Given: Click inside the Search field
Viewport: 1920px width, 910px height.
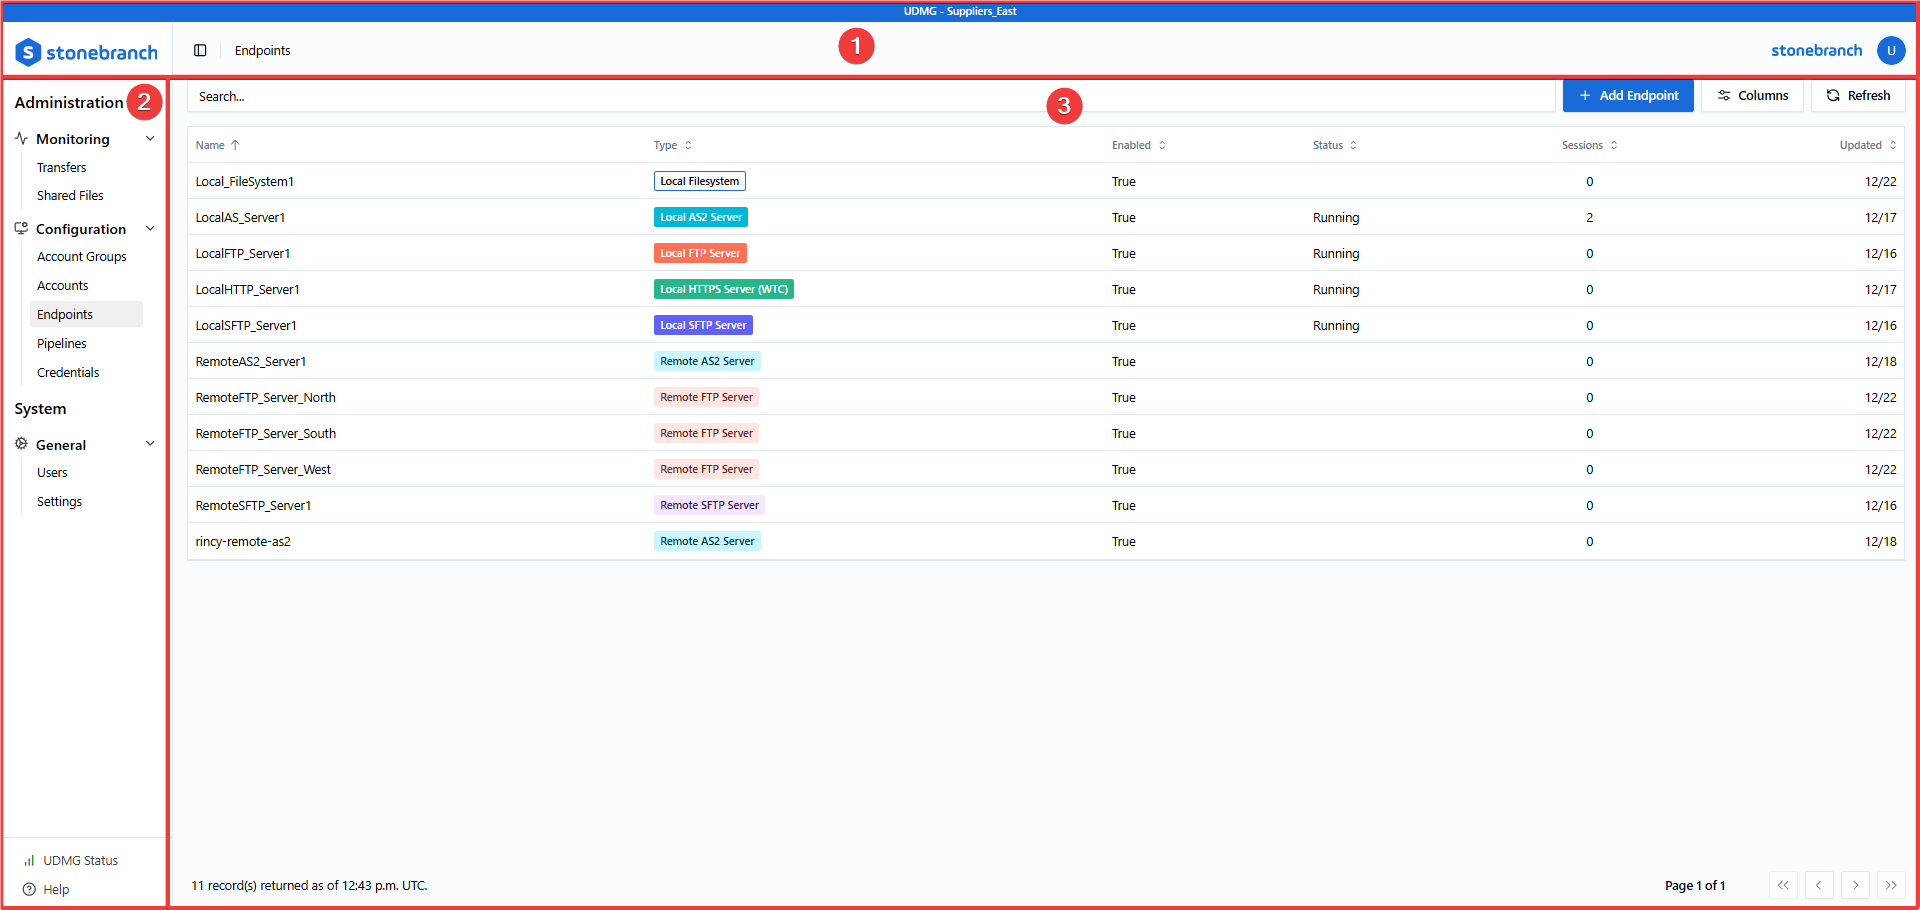Looking at the screenshot, I should [x=700, y=96].
